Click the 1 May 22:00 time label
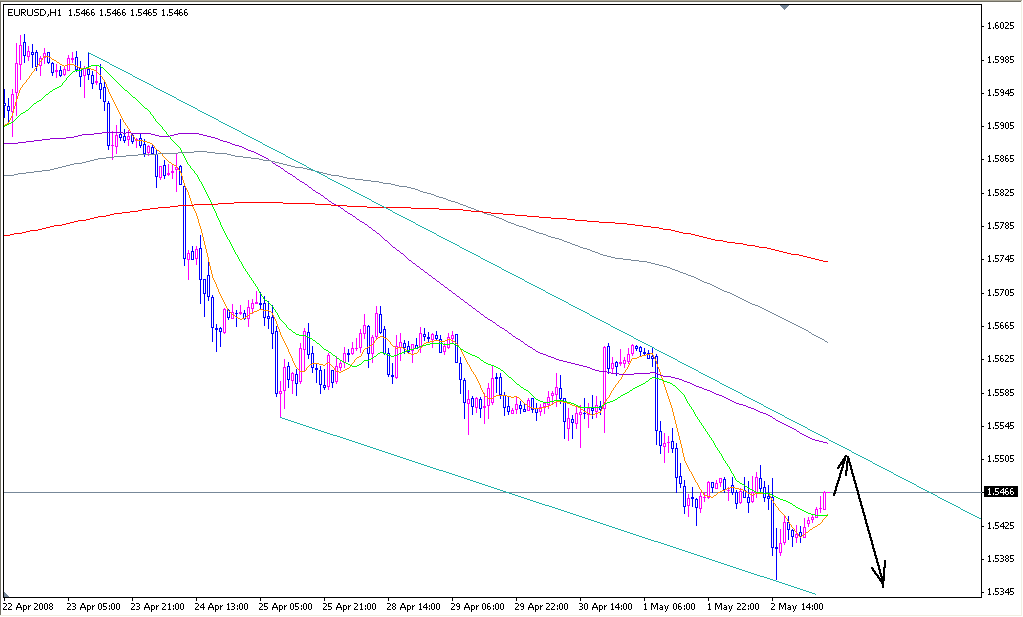Screen dimensions: 1023x617 pos(733,607)
